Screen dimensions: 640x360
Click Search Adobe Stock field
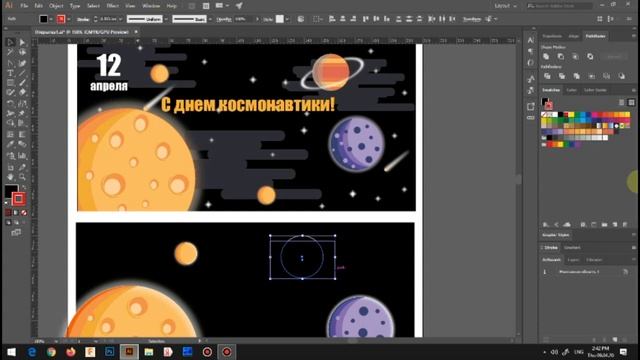pyautogui.click(x=559, y=6)
